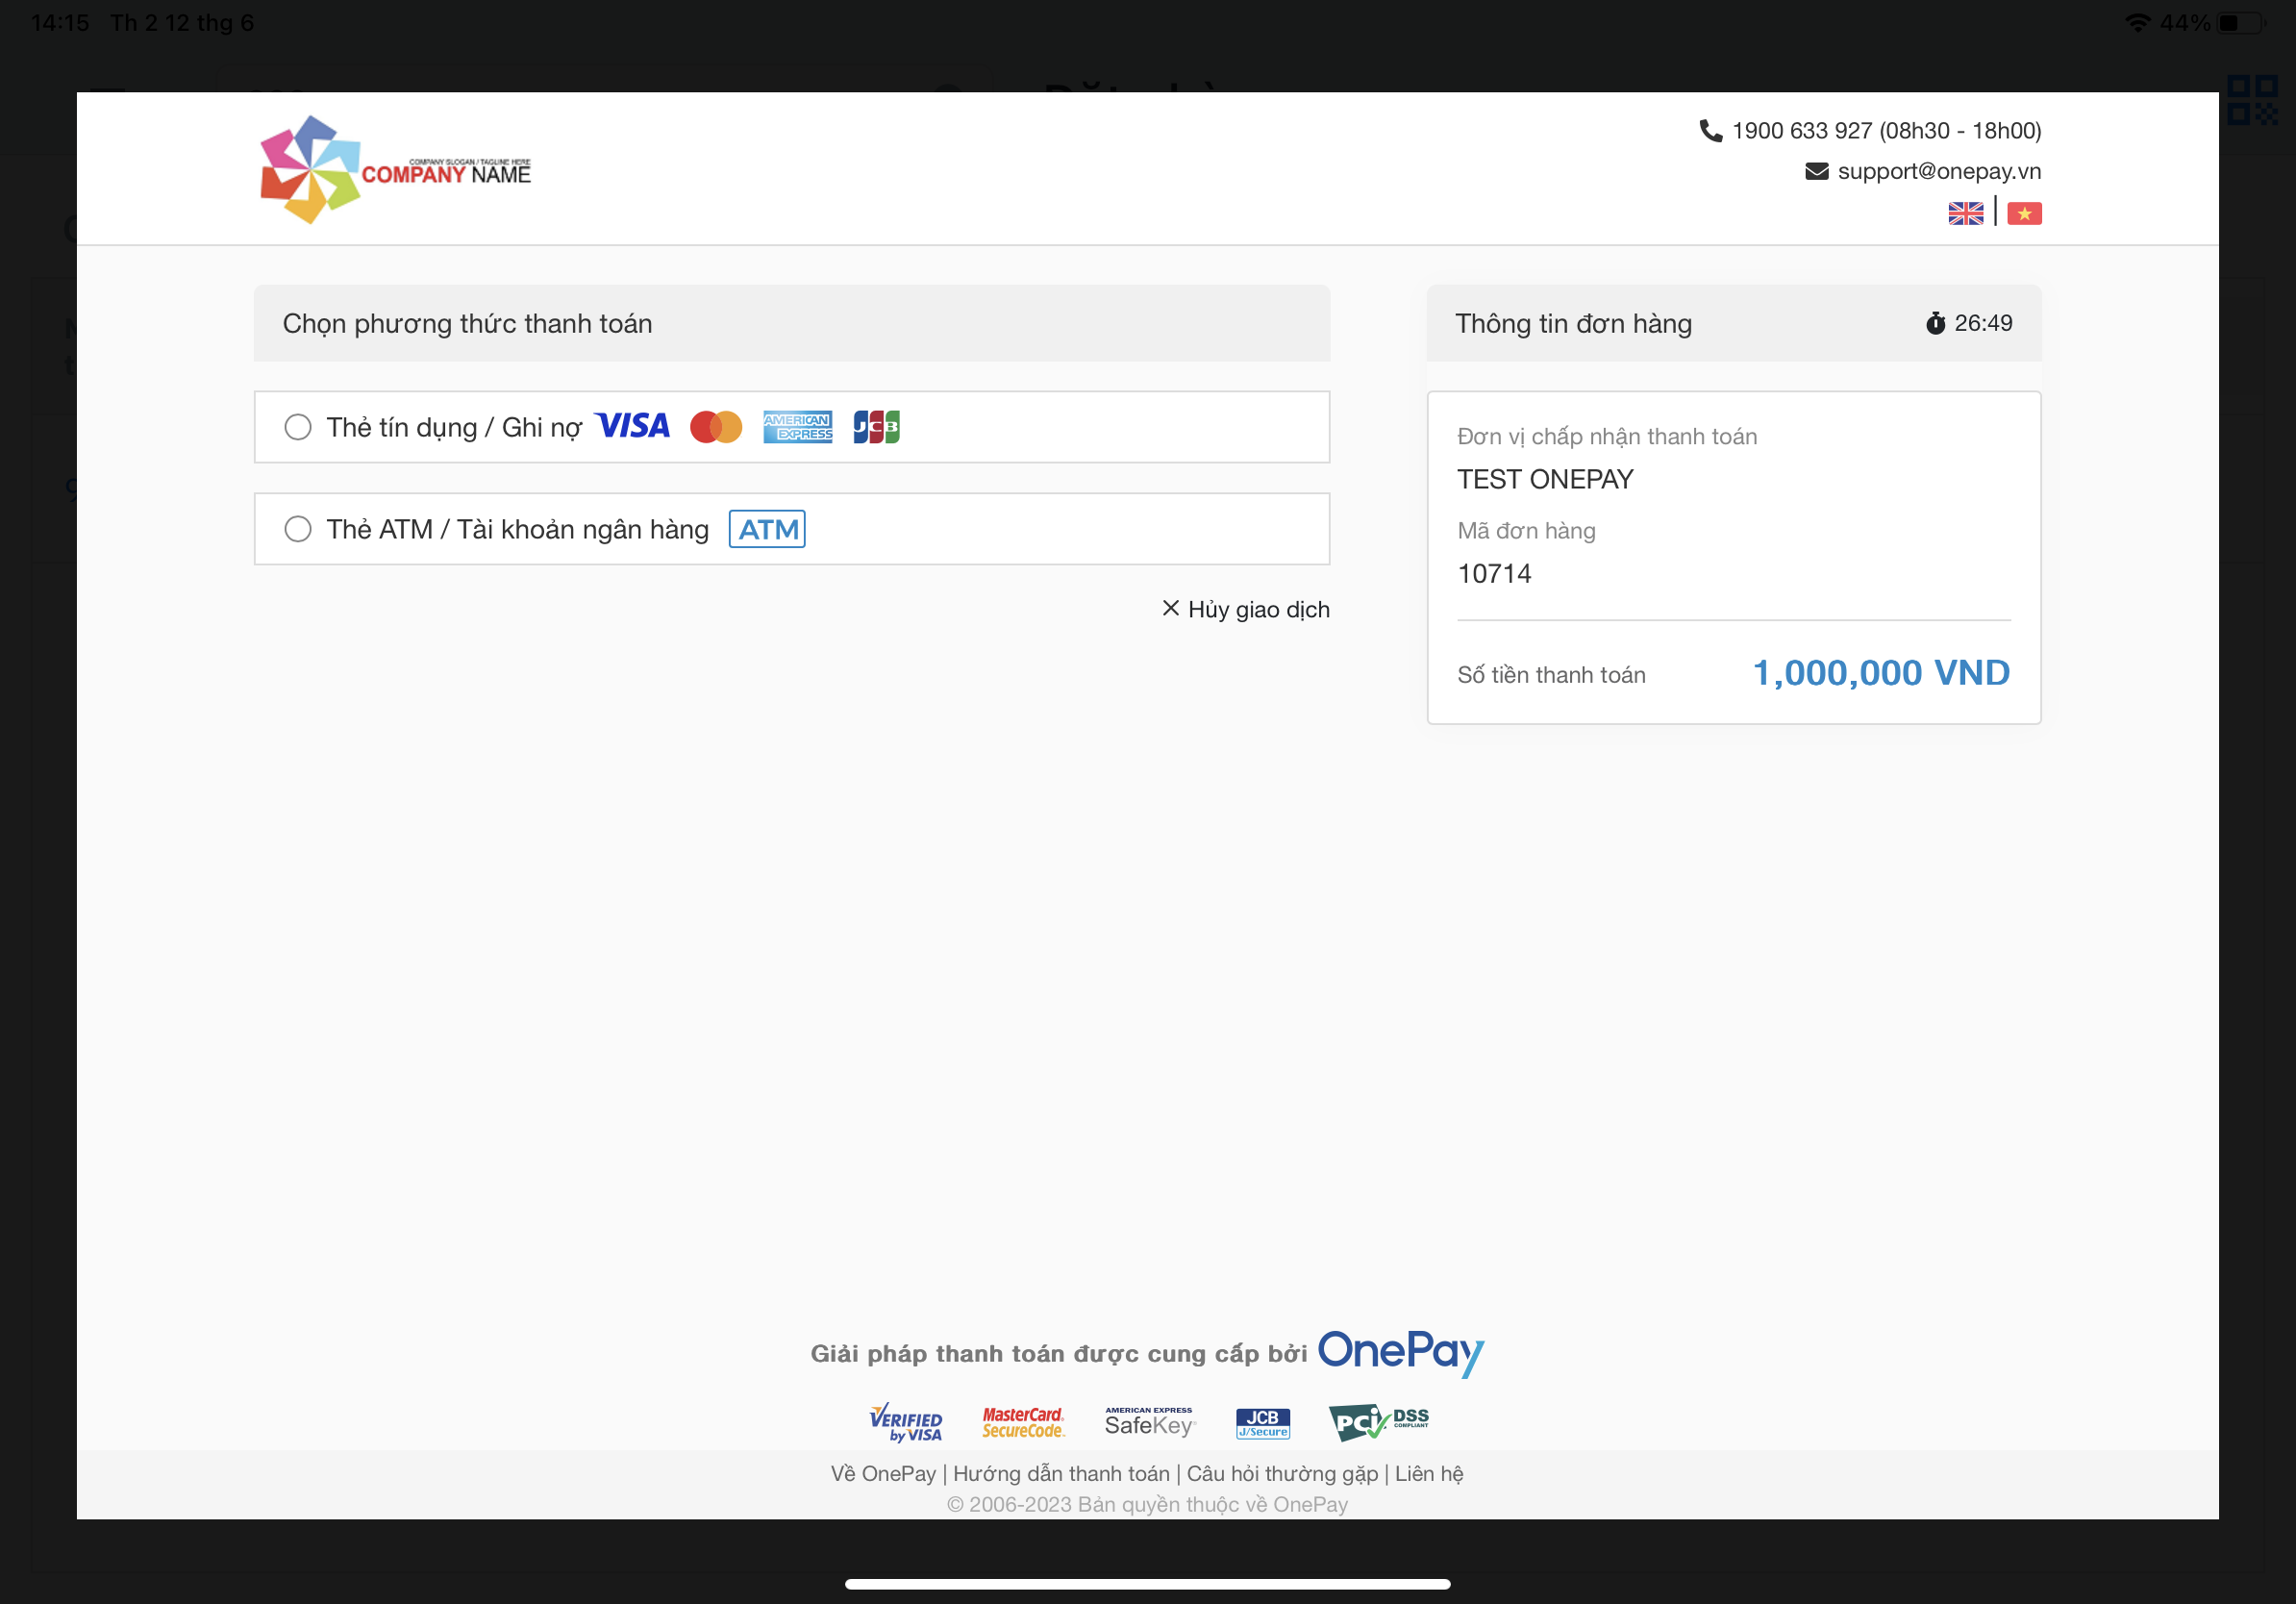Image resolution: width=2296 pixels, height=1604 pixels.
Task: Switch language with the UK flag icon
Action: point(1965,213)
